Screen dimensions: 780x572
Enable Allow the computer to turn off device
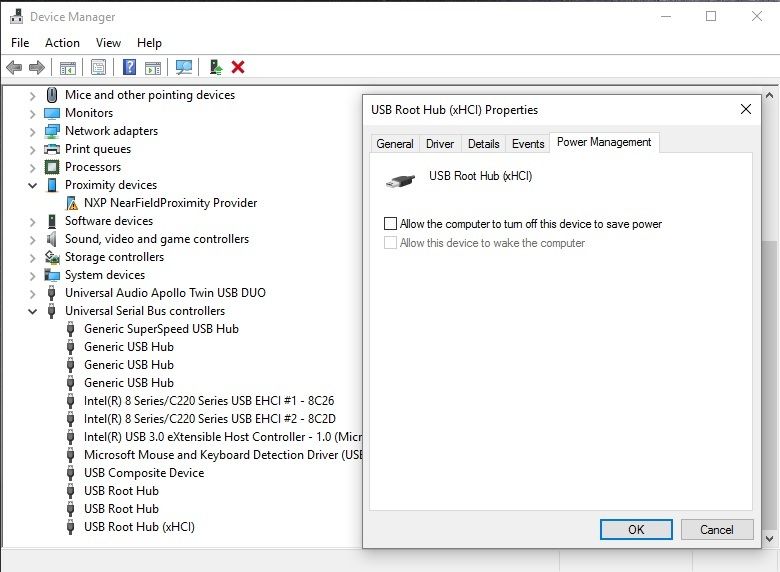click(x=391, y=224)
